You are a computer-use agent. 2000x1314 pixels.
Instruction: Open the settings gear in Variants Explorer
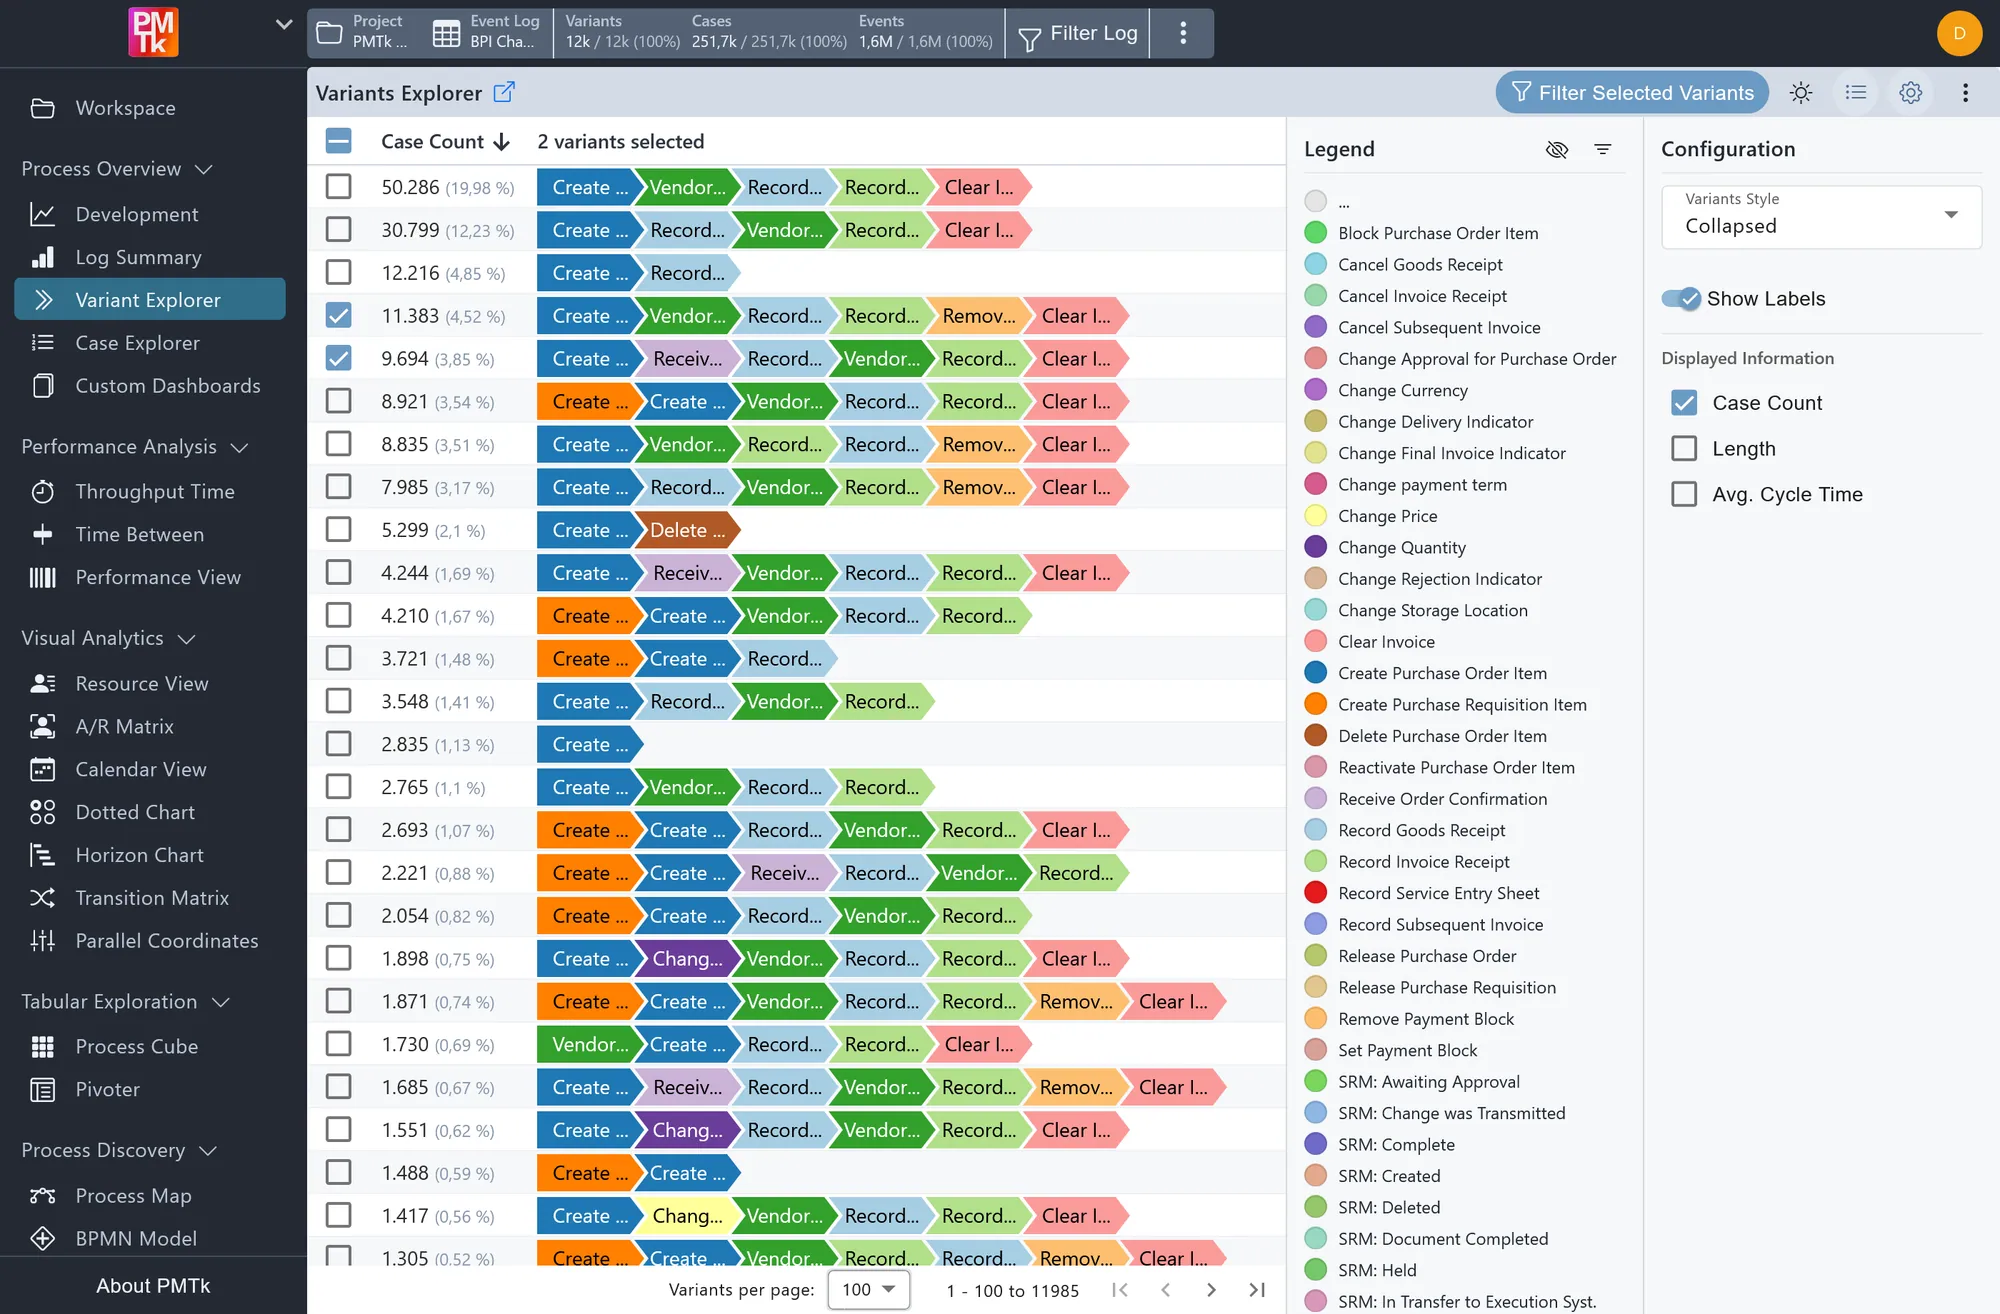(1911, 93)
